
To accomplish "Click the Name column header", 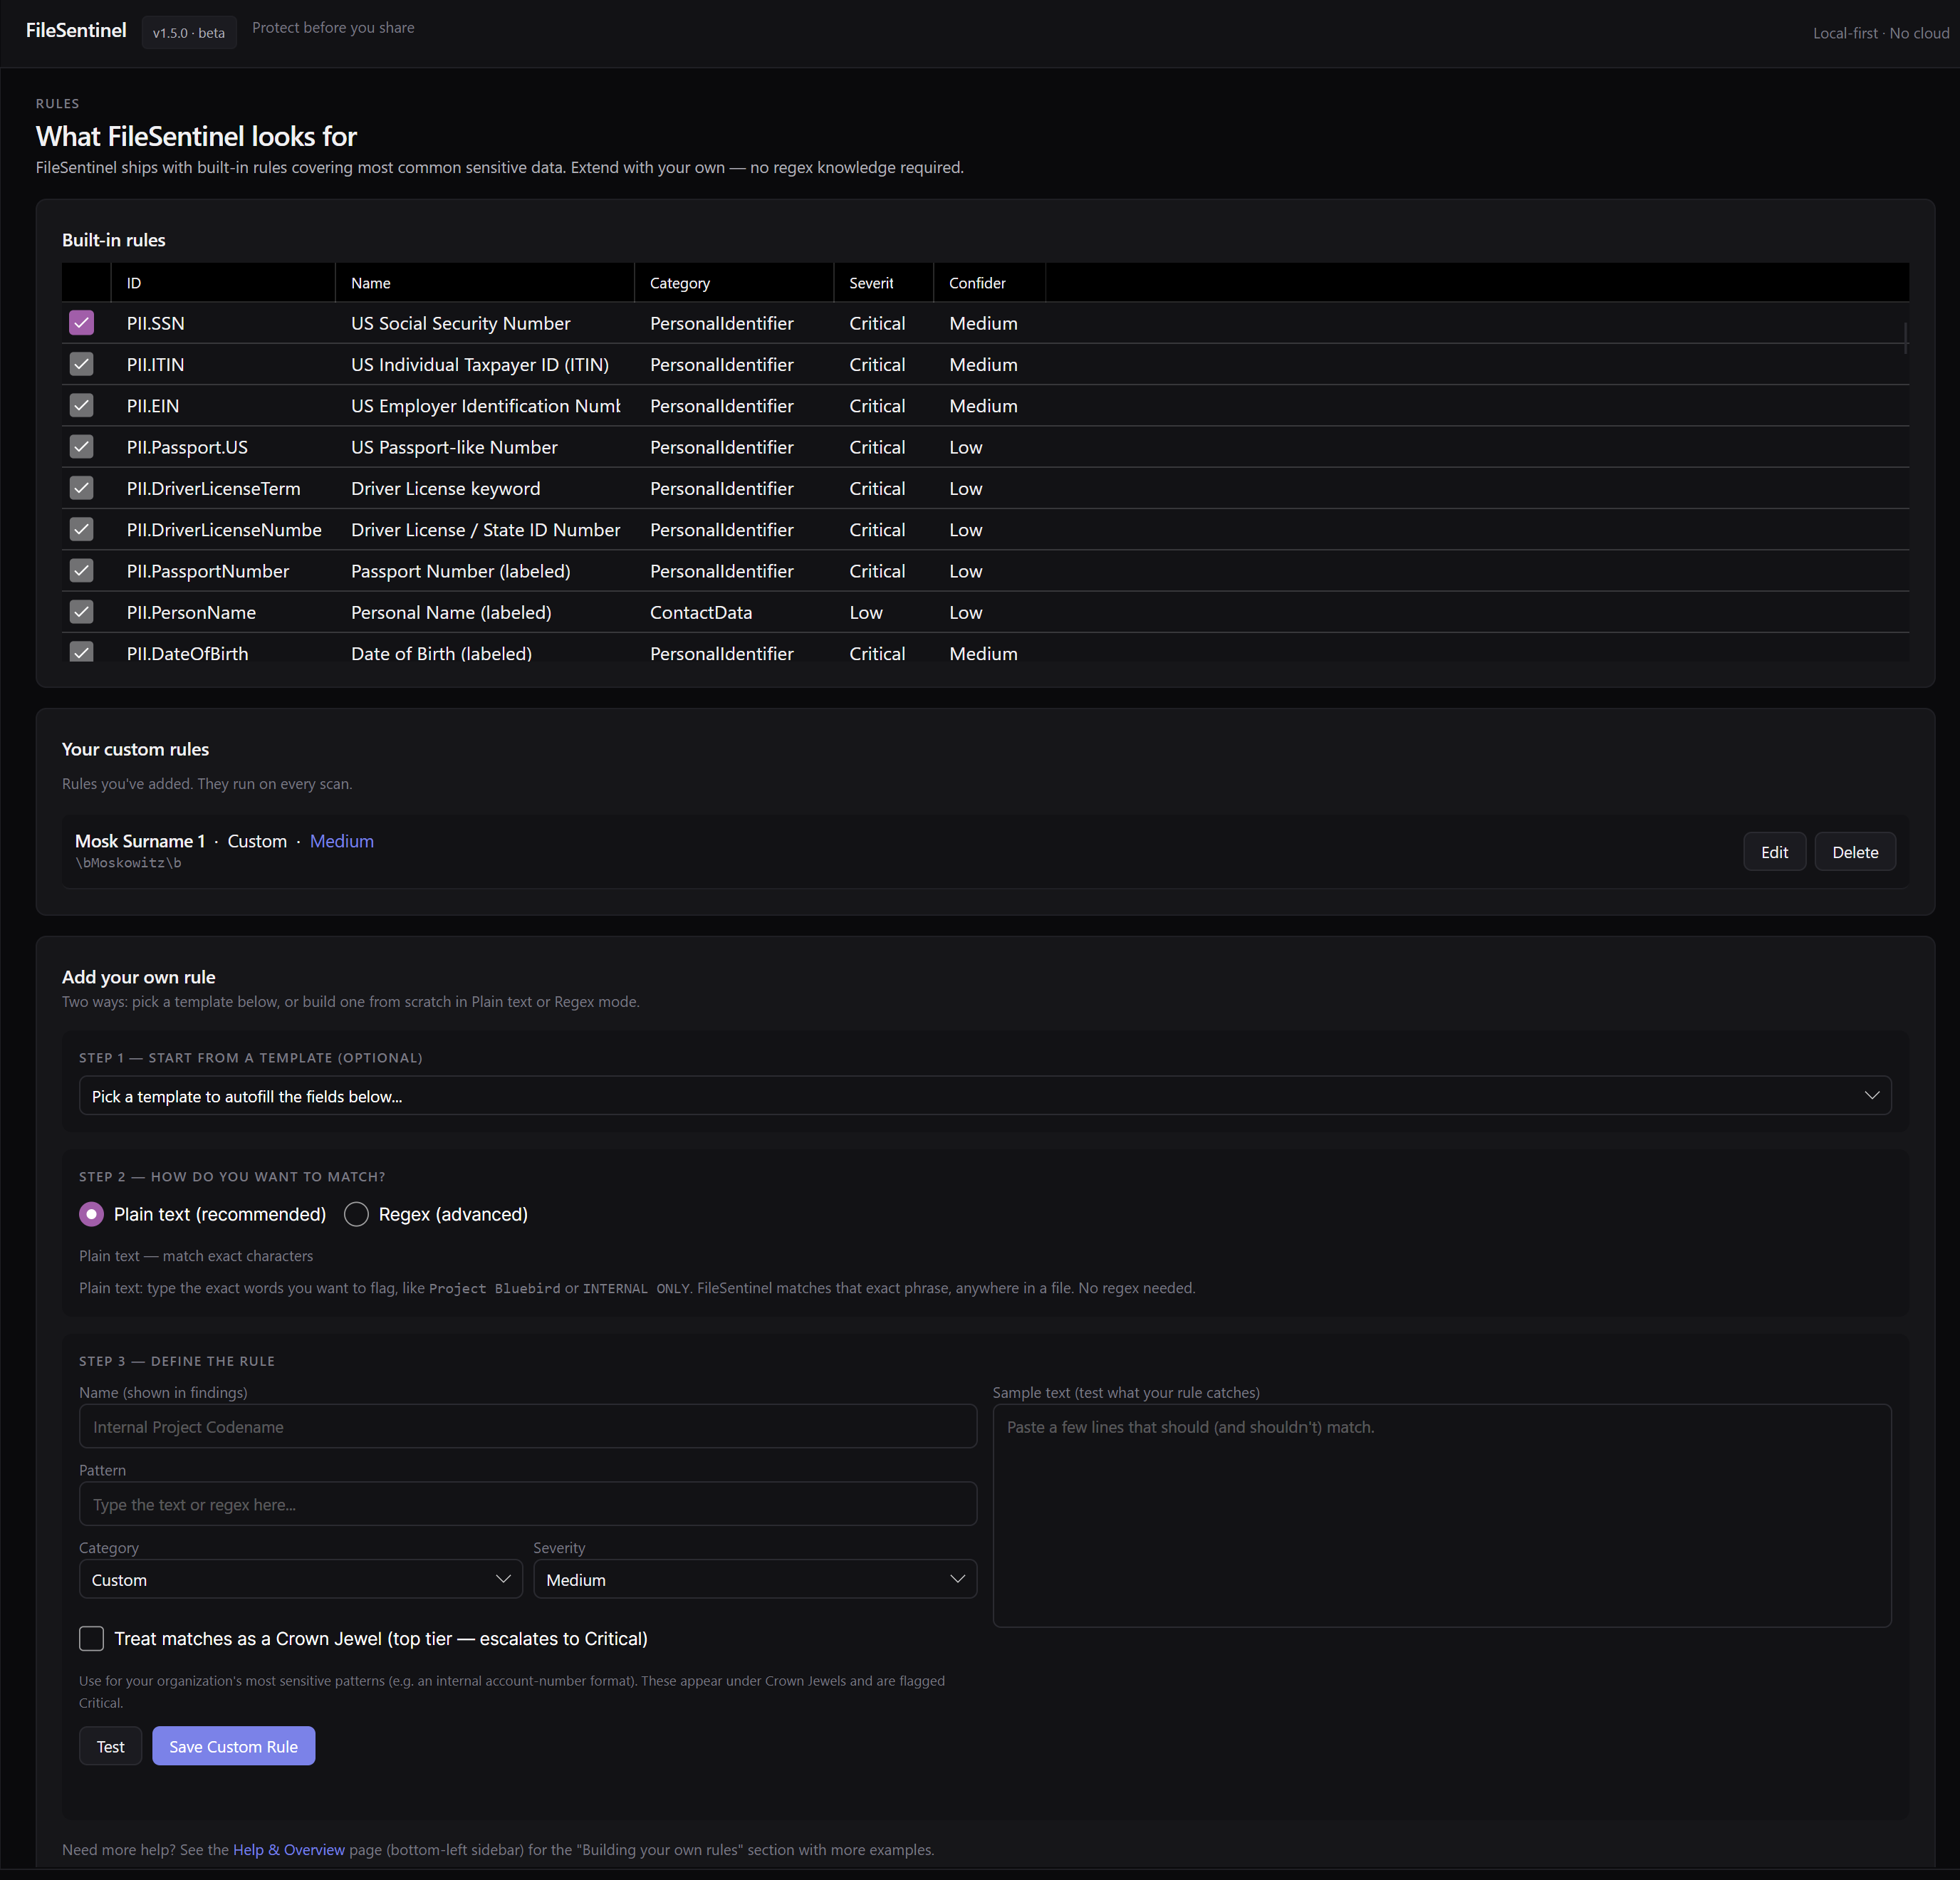I will click(485, 283).
